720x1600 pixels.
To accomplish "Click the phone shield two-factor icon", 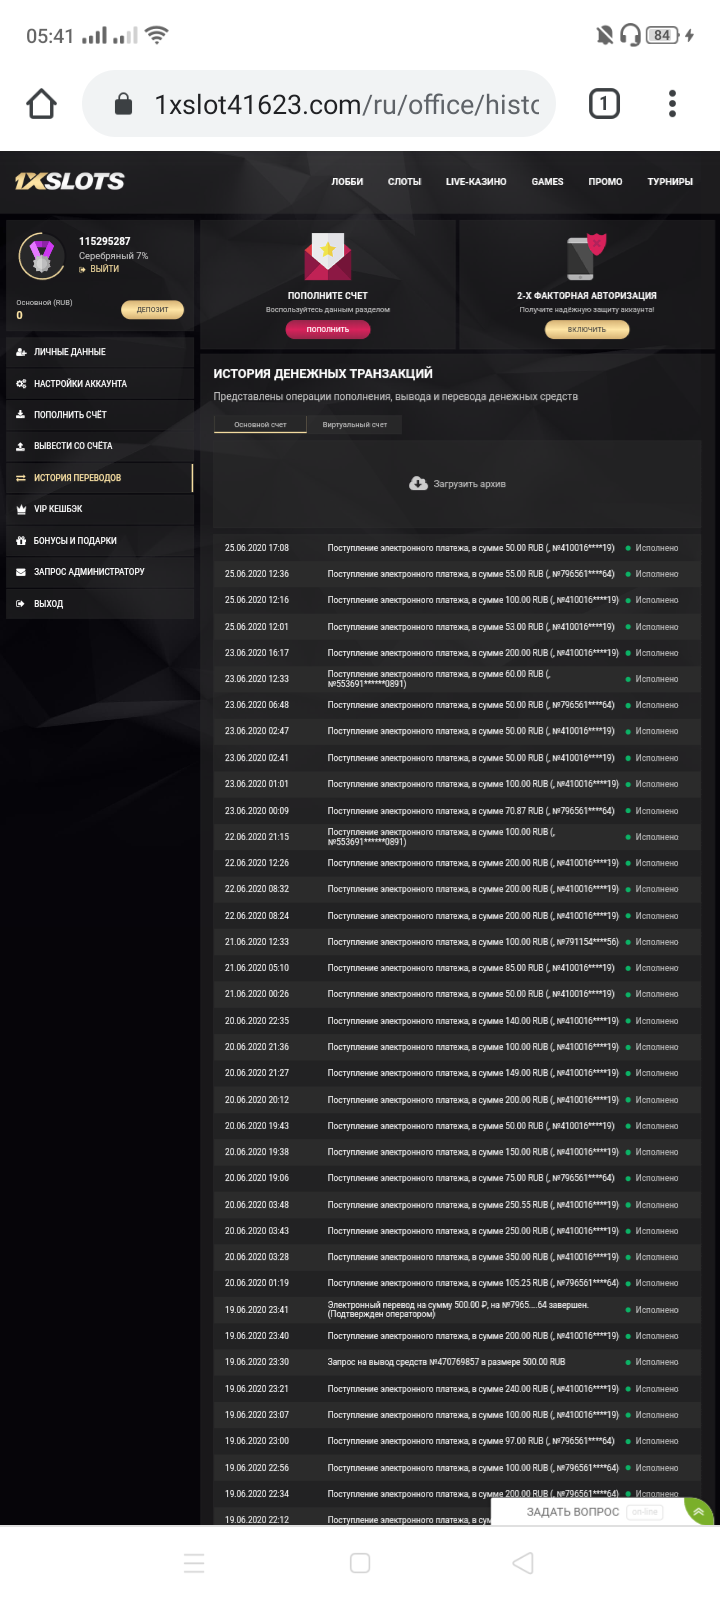I will pyautogui.click(x=586, y=256).
